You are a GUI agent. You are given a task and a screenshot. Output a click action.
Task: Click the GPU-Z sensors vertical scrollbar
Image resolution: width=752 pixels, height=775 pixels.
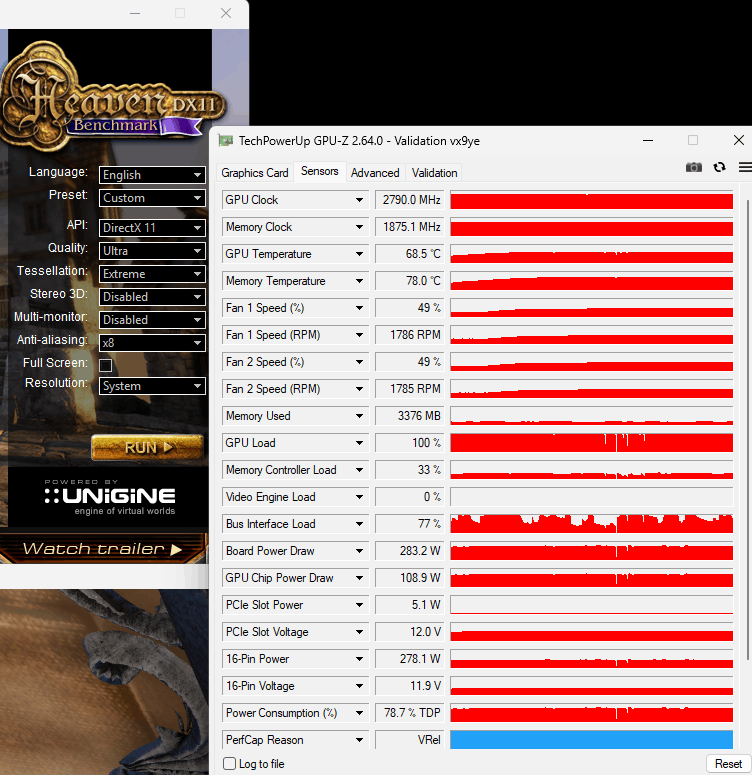747,430
